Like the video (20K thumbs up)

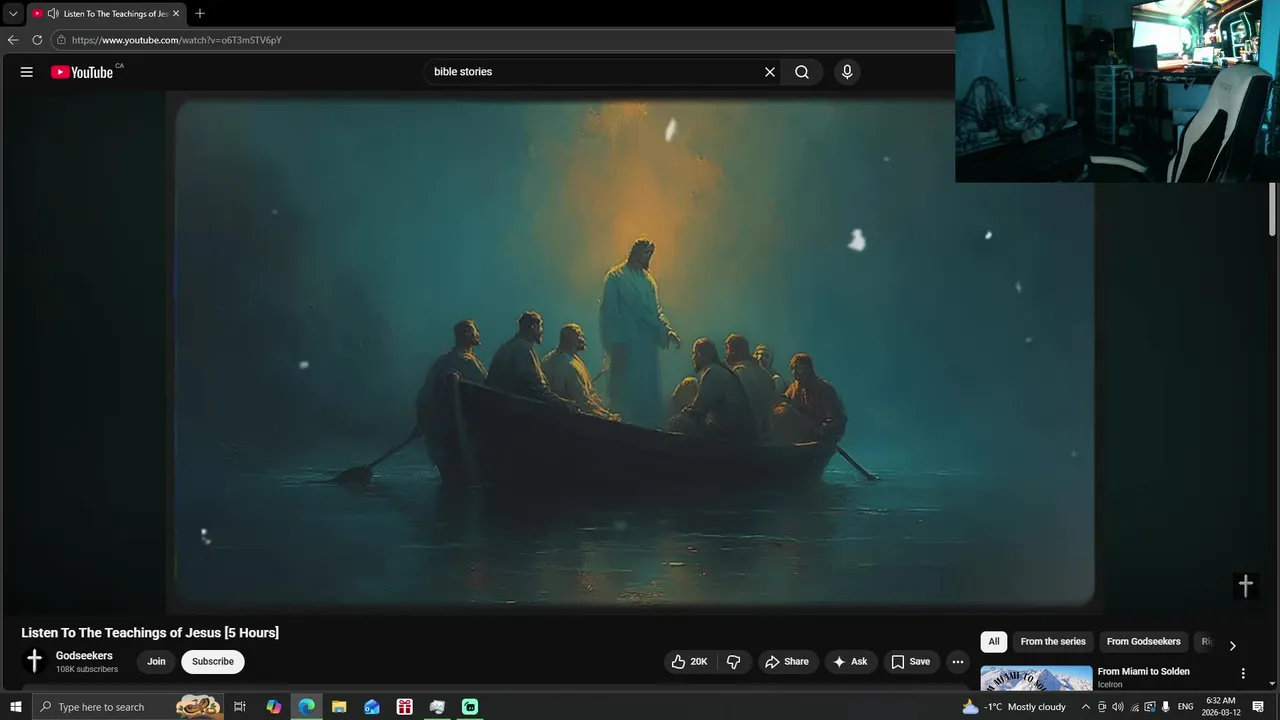coord(689,662)
